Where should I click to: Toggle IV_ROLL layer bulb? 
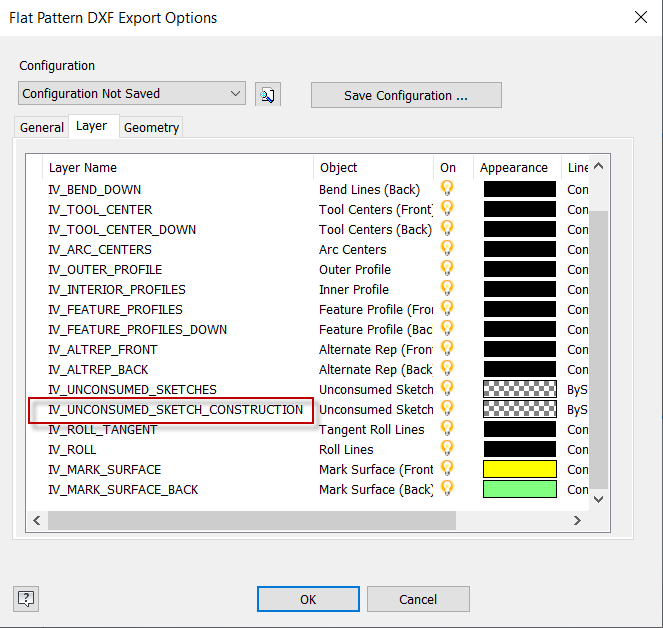point(447,448)
